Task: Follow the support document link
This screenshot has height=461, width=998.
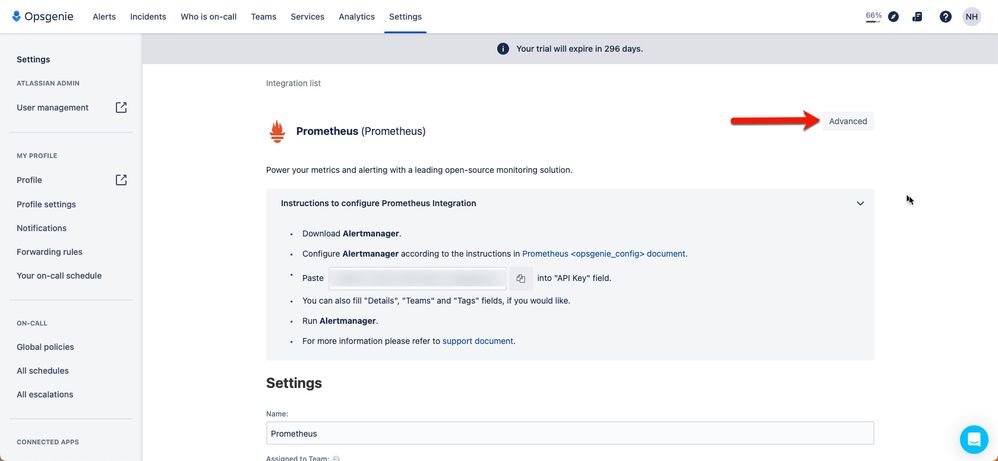Action: [477, 341]
